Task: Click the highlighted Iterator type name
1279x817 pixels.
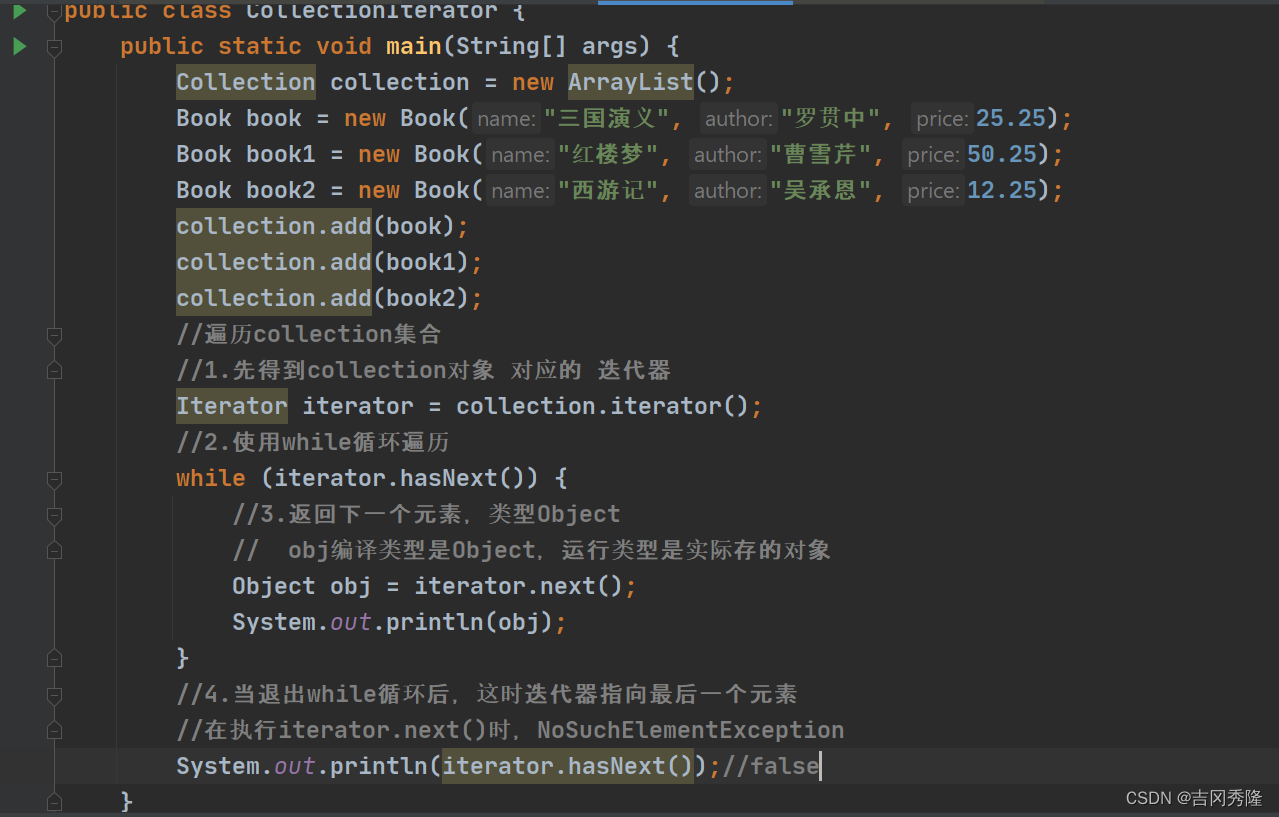Action: 232,406
